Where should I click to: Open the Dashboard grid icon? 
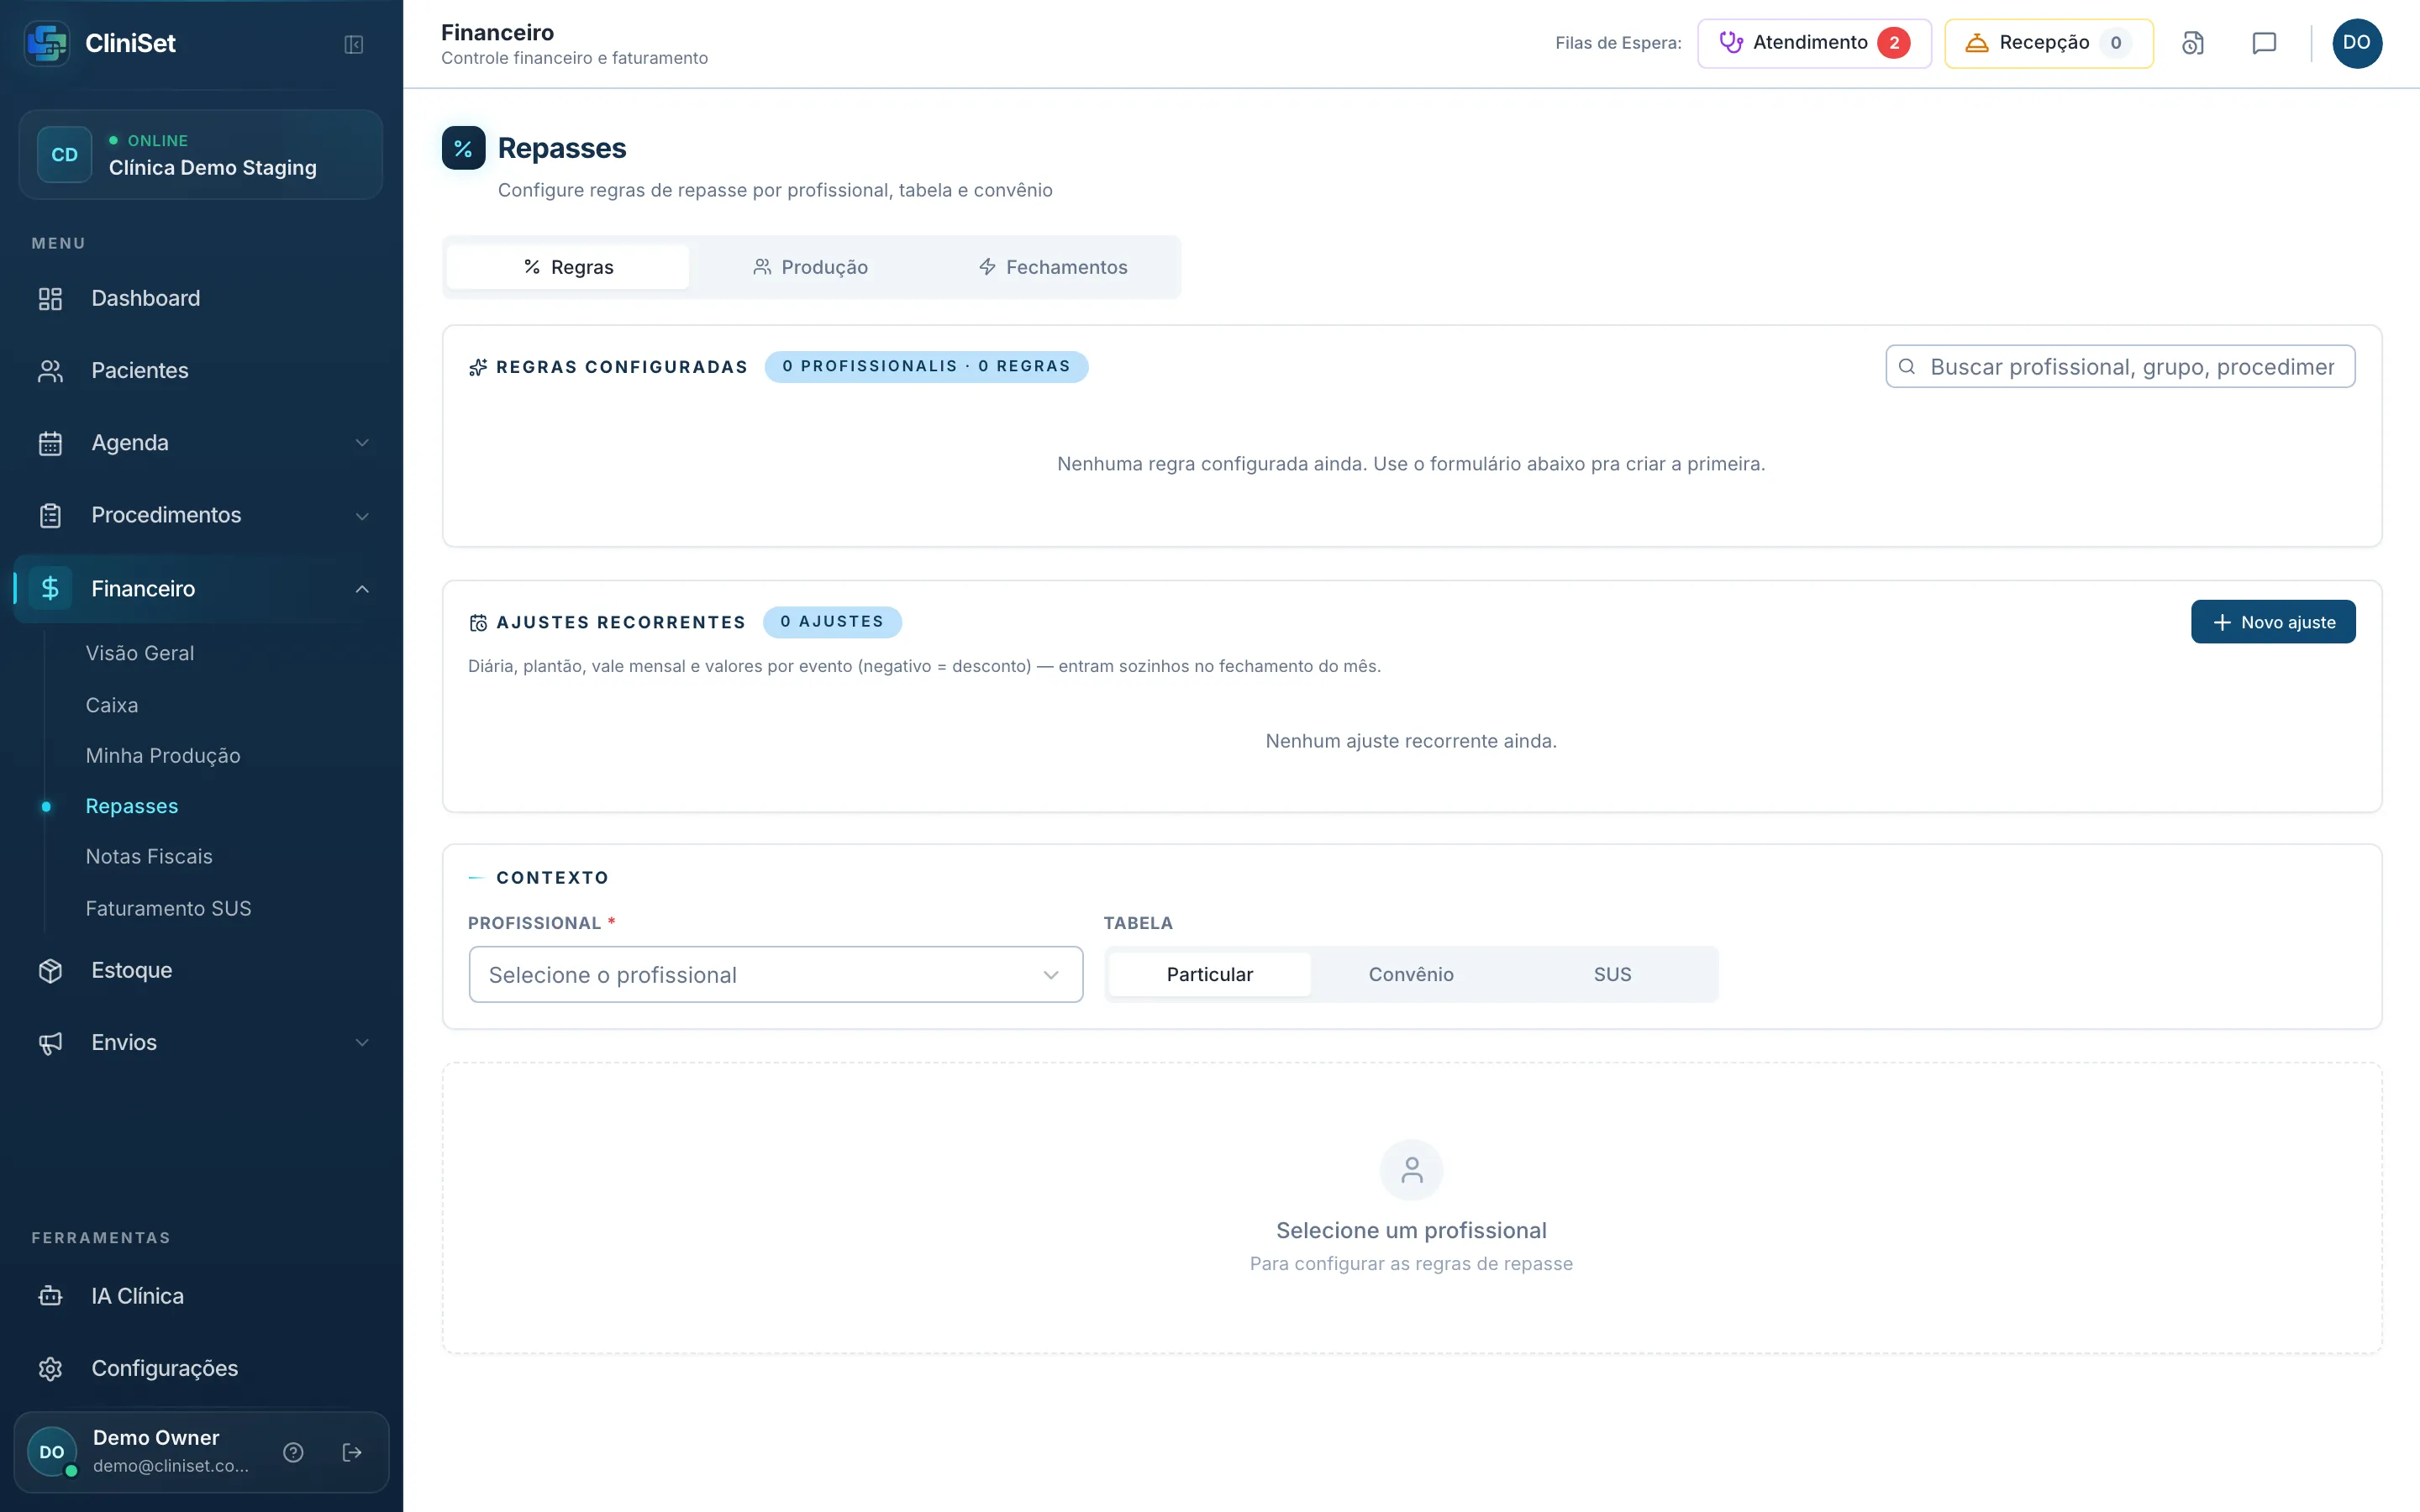[x=50, y=298]
